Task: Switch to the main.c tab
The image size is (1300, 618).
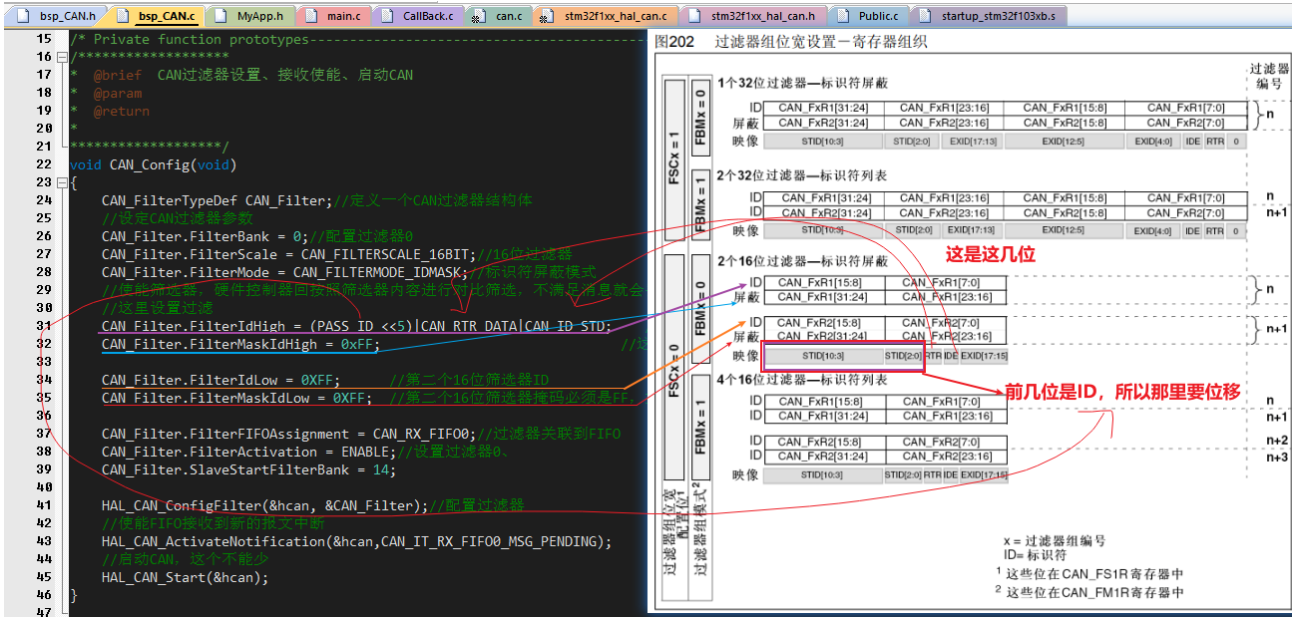Action: [334, 16]
